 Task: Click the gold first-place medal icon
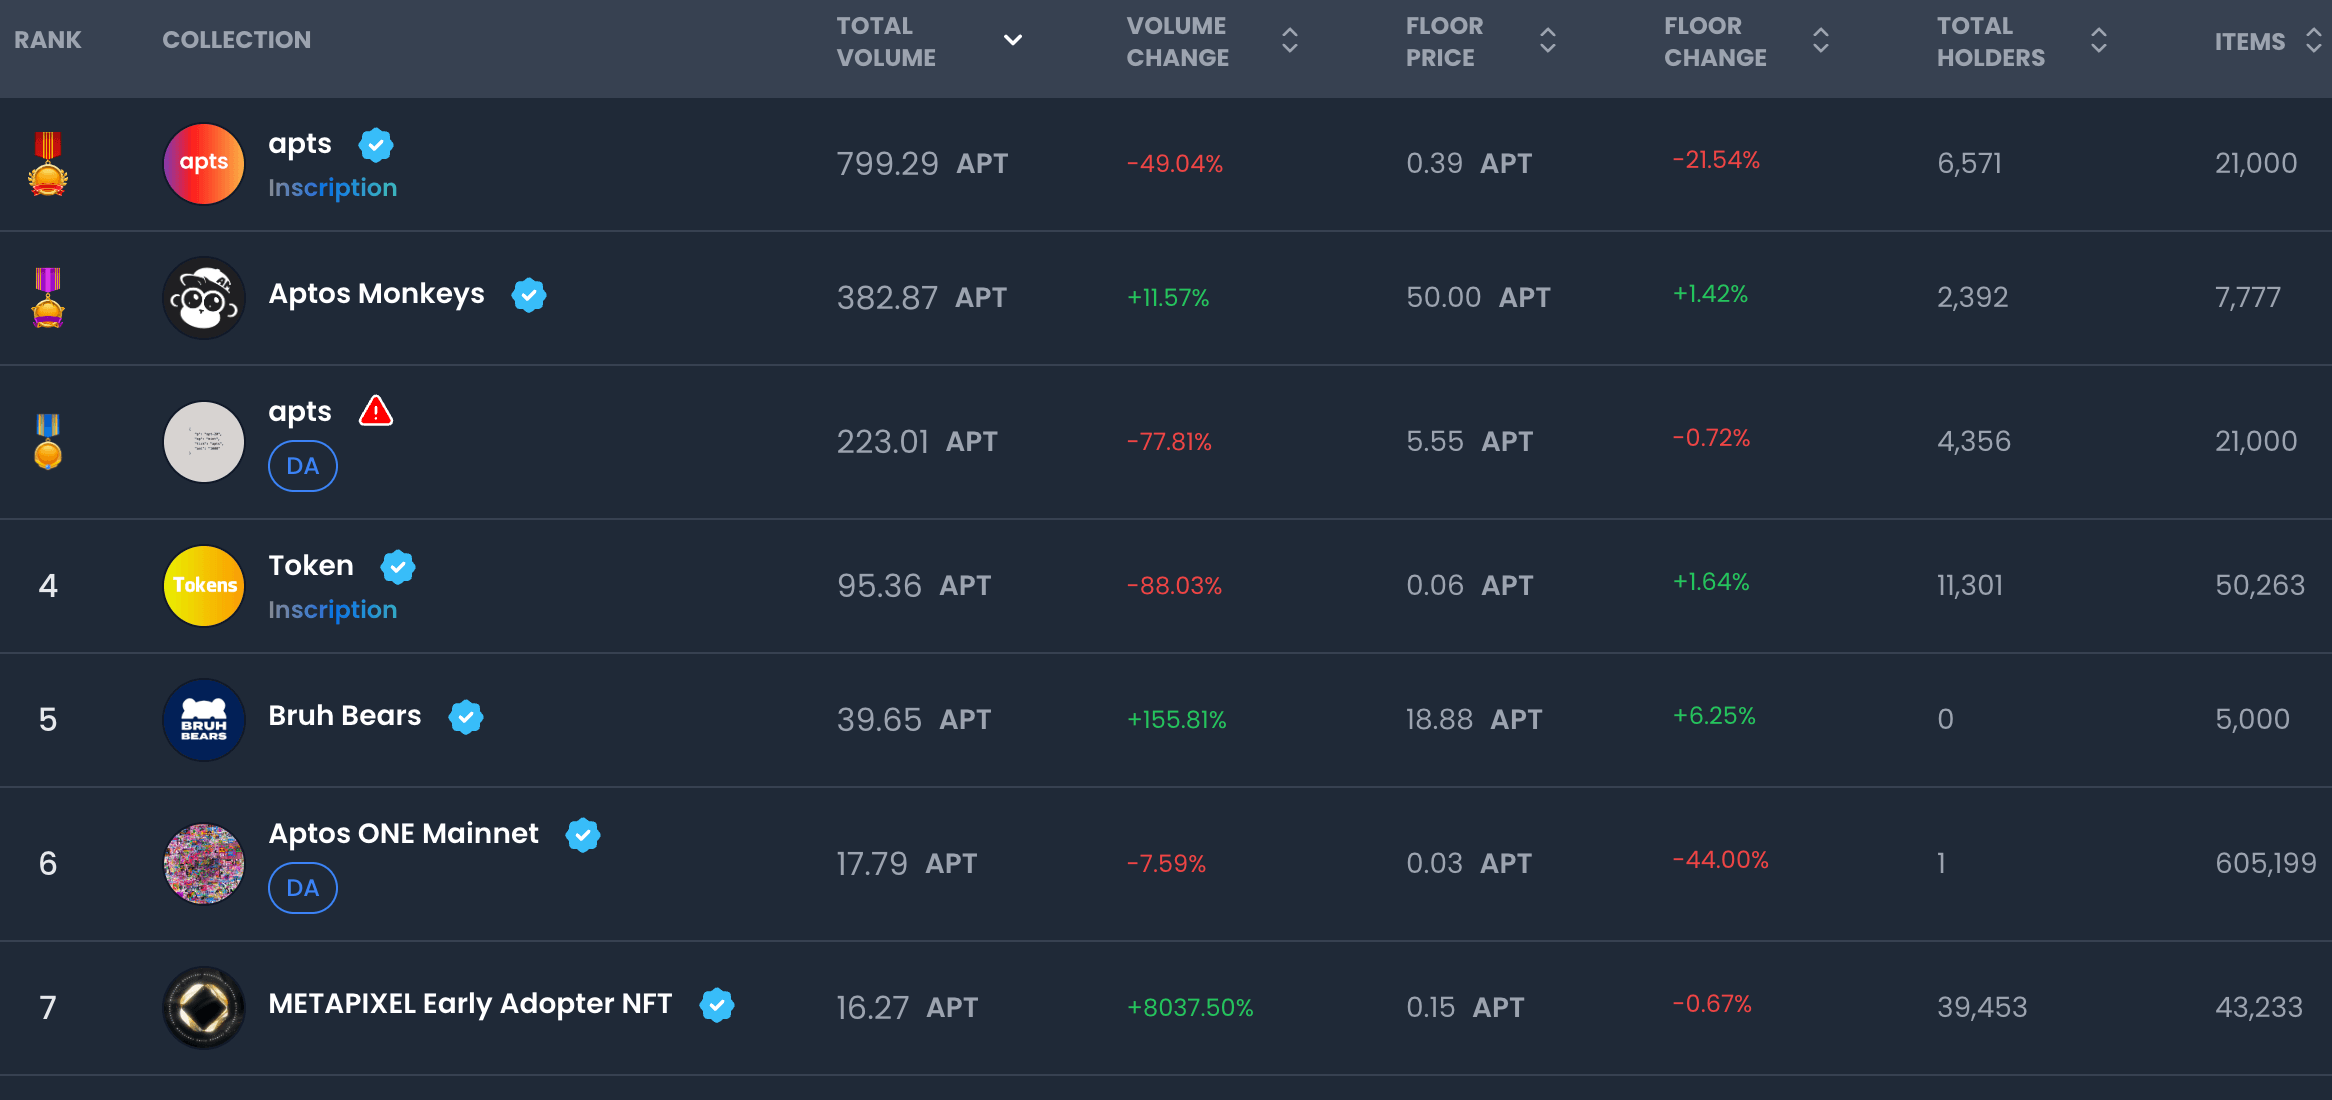pyautogui.click(x=48, y=163)
